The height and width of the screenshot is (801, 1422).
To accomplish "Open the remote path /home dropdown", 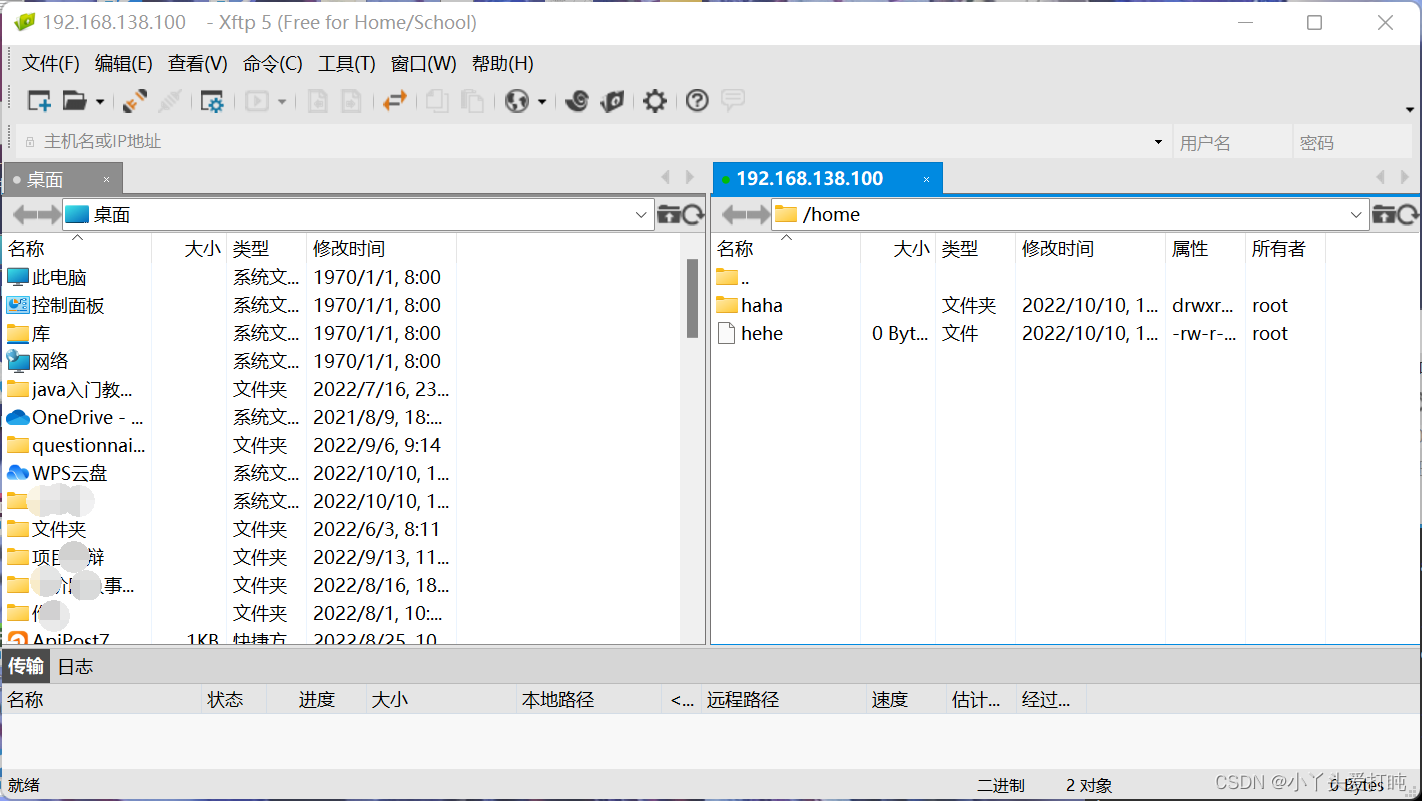I will (x=1356, y=215).
